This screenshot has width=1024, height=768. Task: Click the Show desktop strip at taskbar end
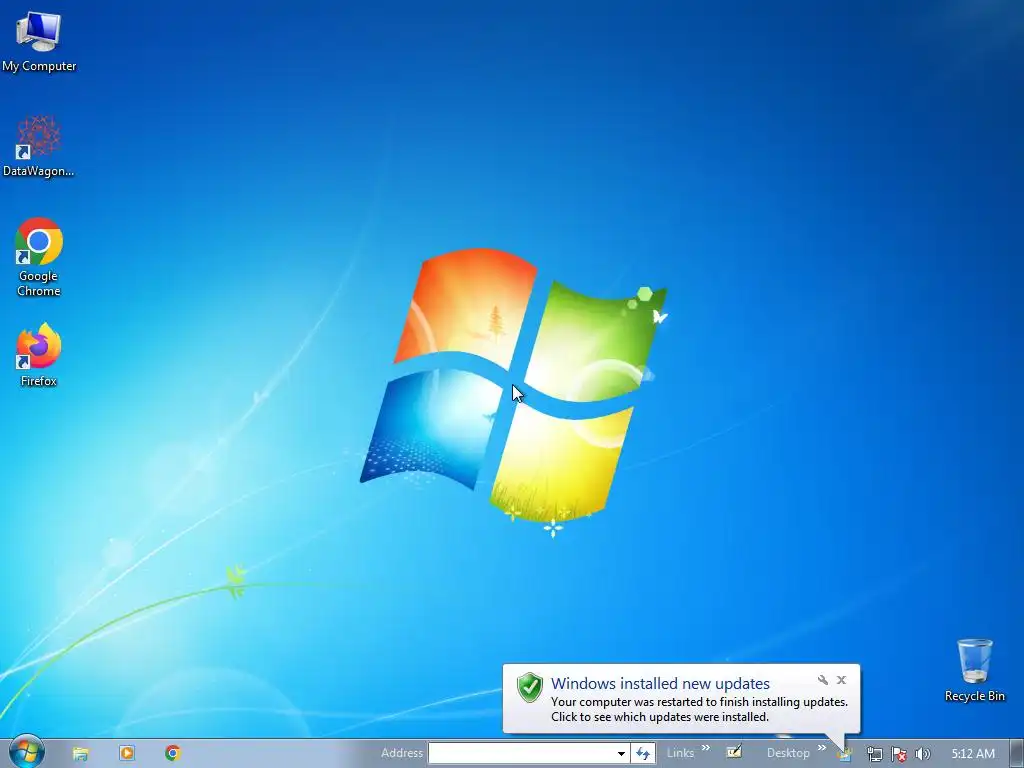click(x=1017, y=753)
